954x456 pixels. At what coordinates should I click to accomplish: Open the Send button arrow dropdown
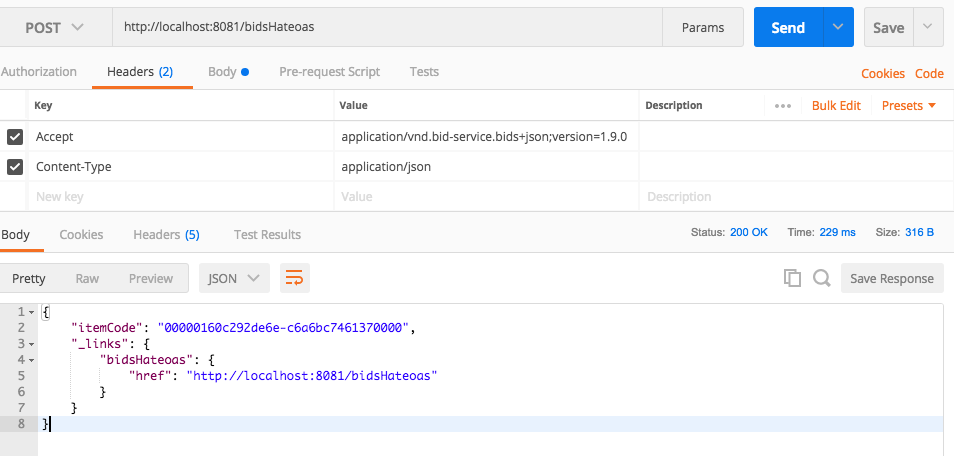tap(838, 28)
